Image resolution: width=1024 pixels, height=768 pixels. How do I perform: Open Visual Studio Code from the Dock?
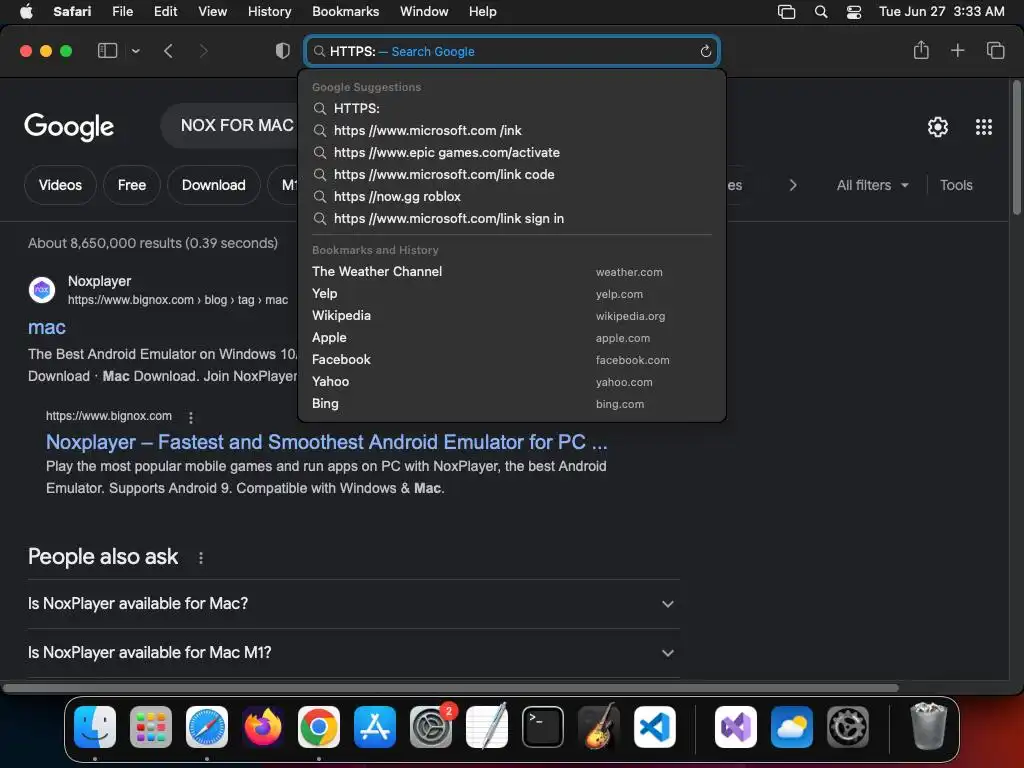click(x=654, y=727)
